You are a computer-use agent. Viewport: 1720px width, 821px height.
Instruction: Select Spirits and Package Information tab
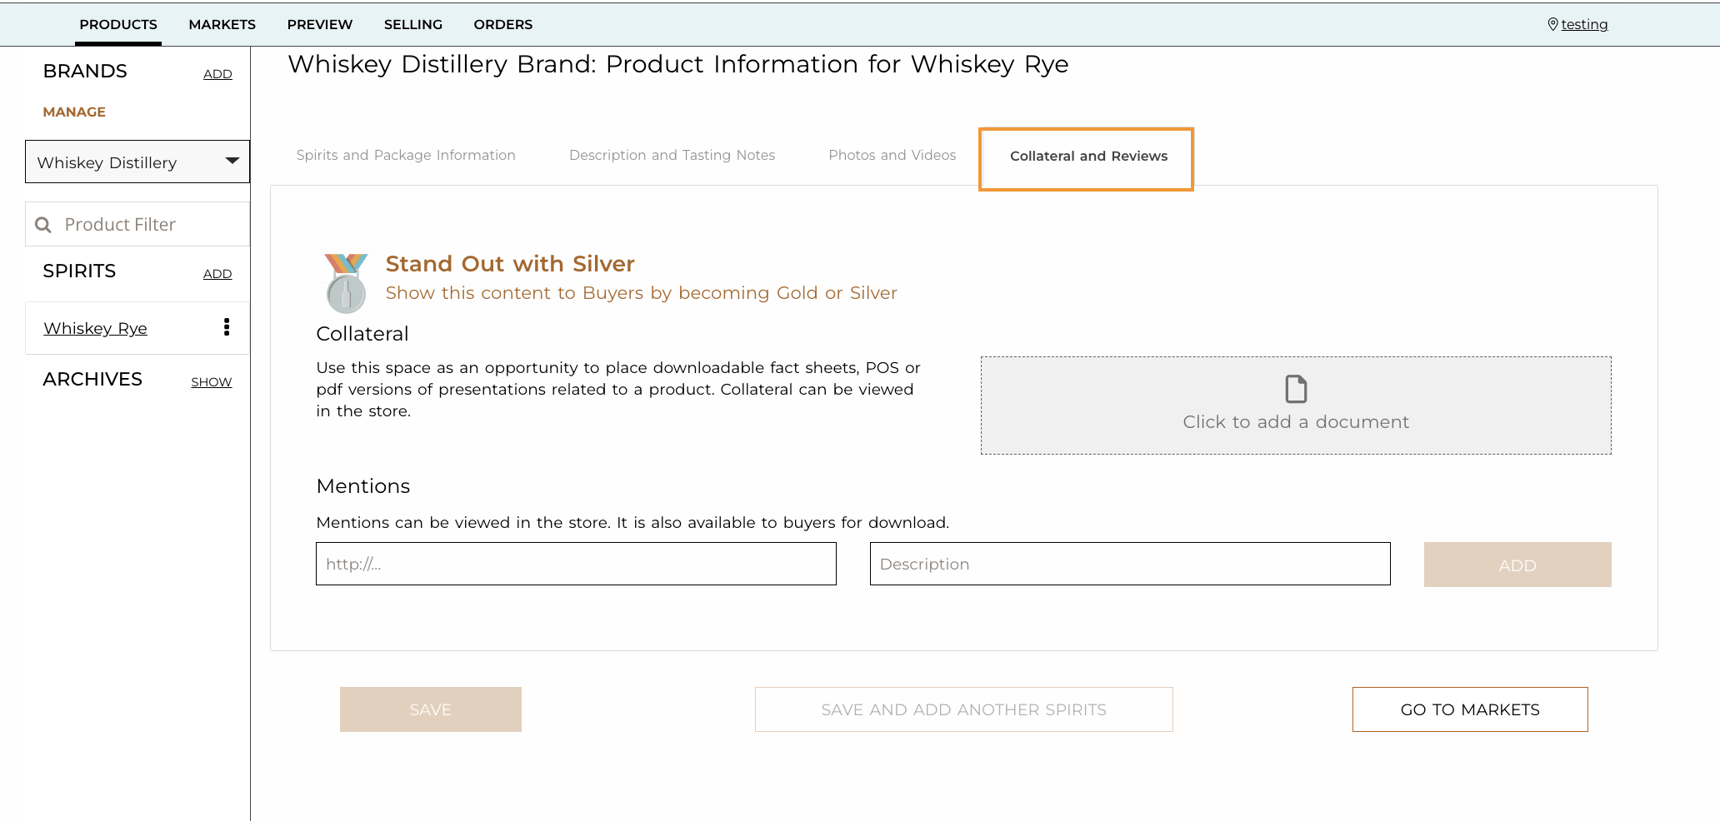tap(406, 155)
